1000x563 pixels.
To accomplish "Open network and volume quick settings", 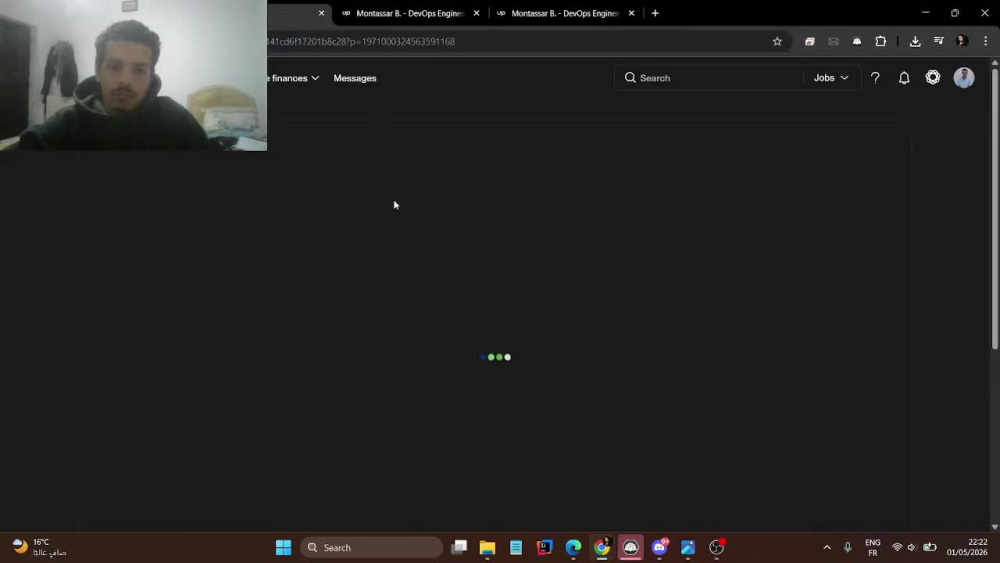I will point(913,547).
